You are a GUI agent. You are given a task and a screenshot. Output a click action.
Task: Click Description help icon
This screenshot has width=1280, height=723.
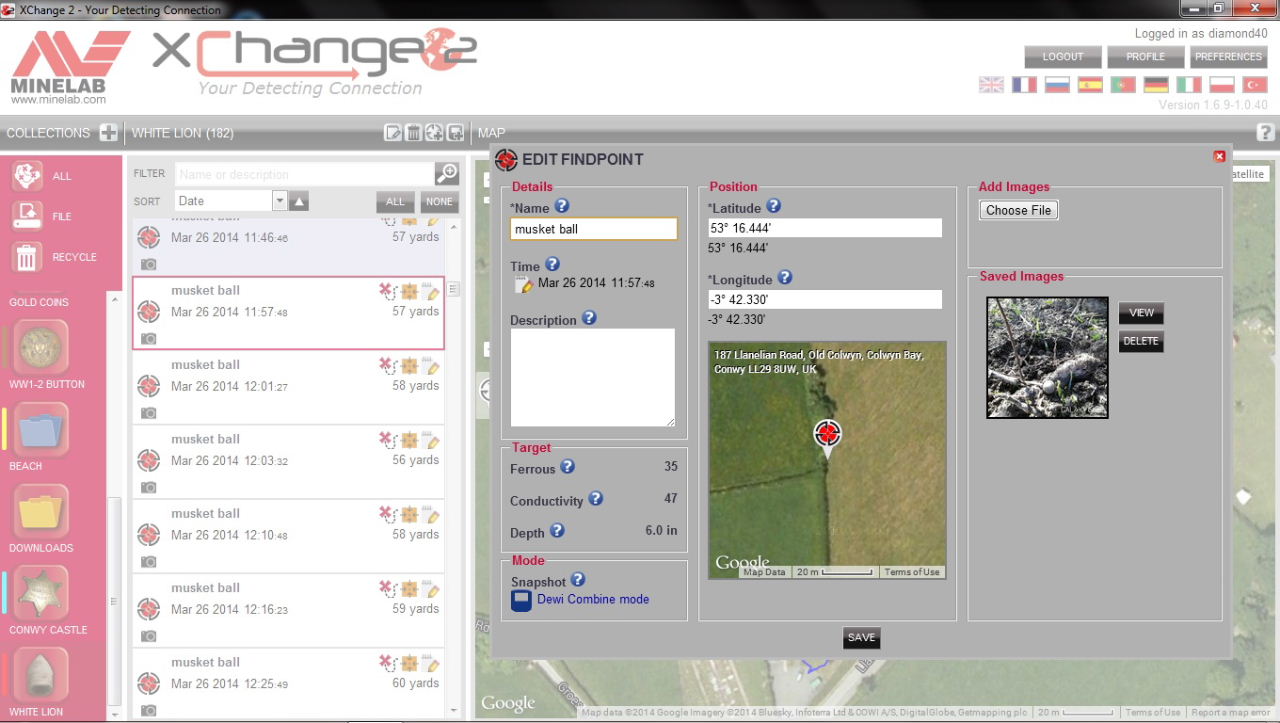589,318
